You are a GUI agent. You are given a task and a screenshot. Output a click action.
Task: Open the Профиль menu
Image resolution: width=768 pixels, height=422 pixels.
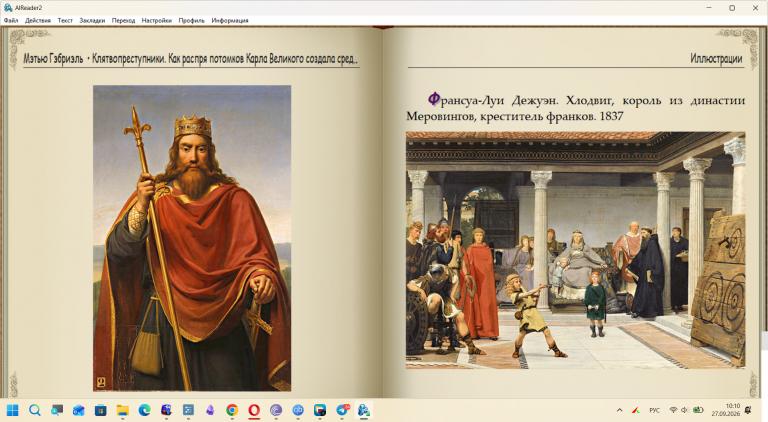coord(192,21)
